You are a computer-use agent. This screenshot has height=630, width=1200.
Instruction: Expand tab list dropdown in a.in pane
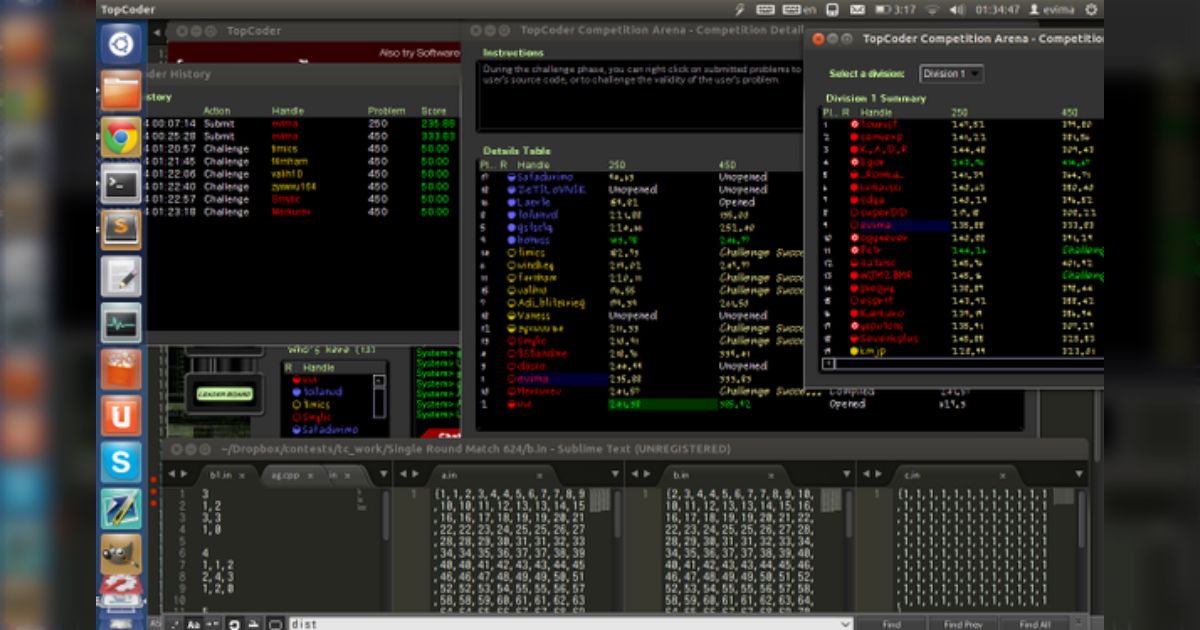613,475
